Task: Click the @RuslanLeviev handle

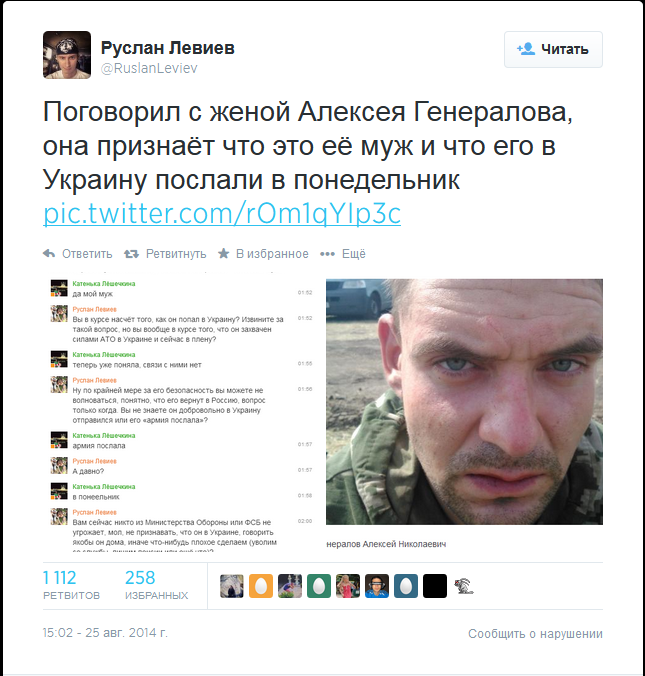Action: [x=149, y=68]
